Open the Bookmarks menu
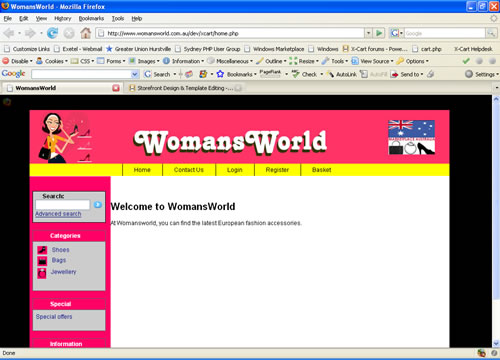Viewport: 500px width, 360px height. click(x=91, y=18)
